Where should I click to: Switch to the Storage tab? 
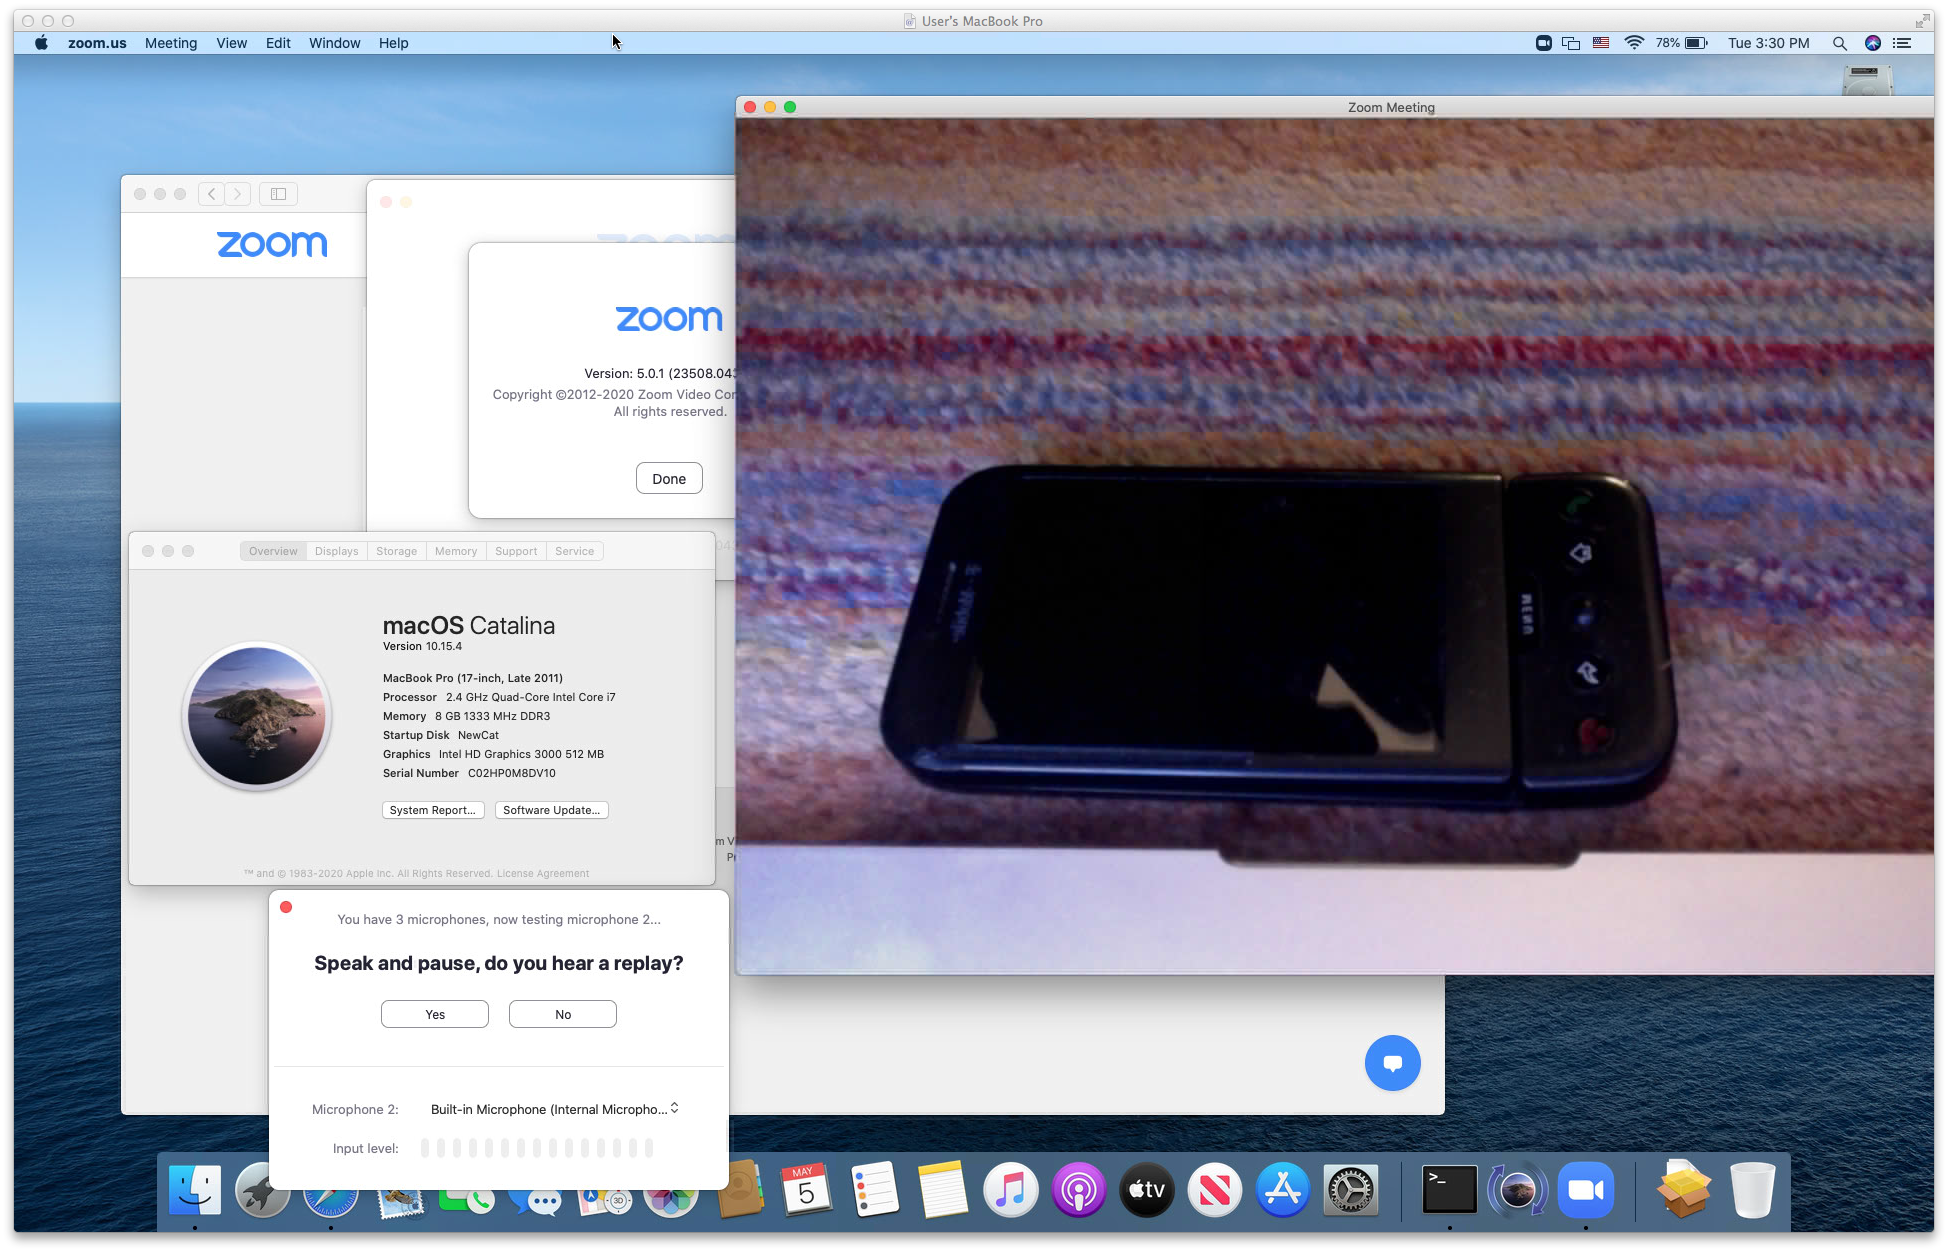coord(396,551)
